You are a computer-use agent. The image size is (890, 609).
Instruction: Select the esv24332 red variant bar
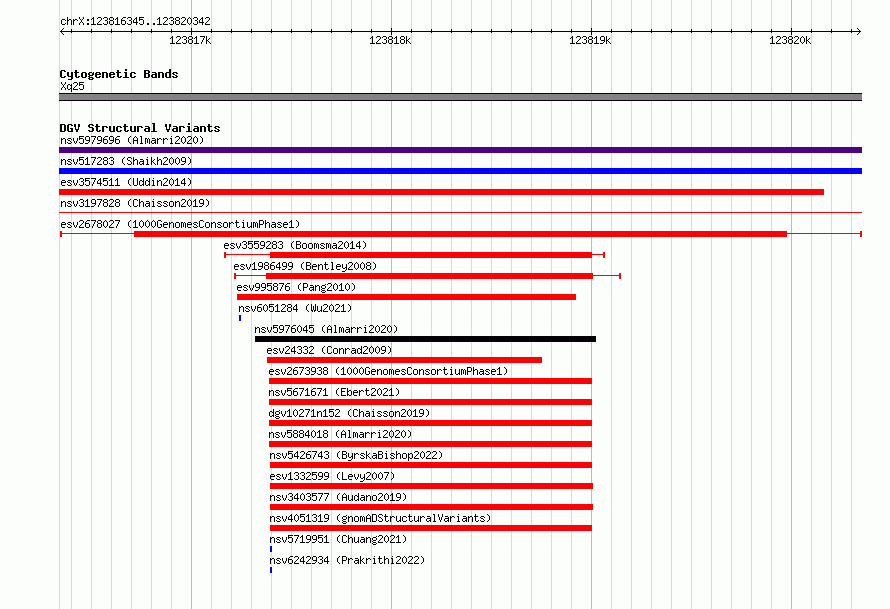[x=404, y=360]
